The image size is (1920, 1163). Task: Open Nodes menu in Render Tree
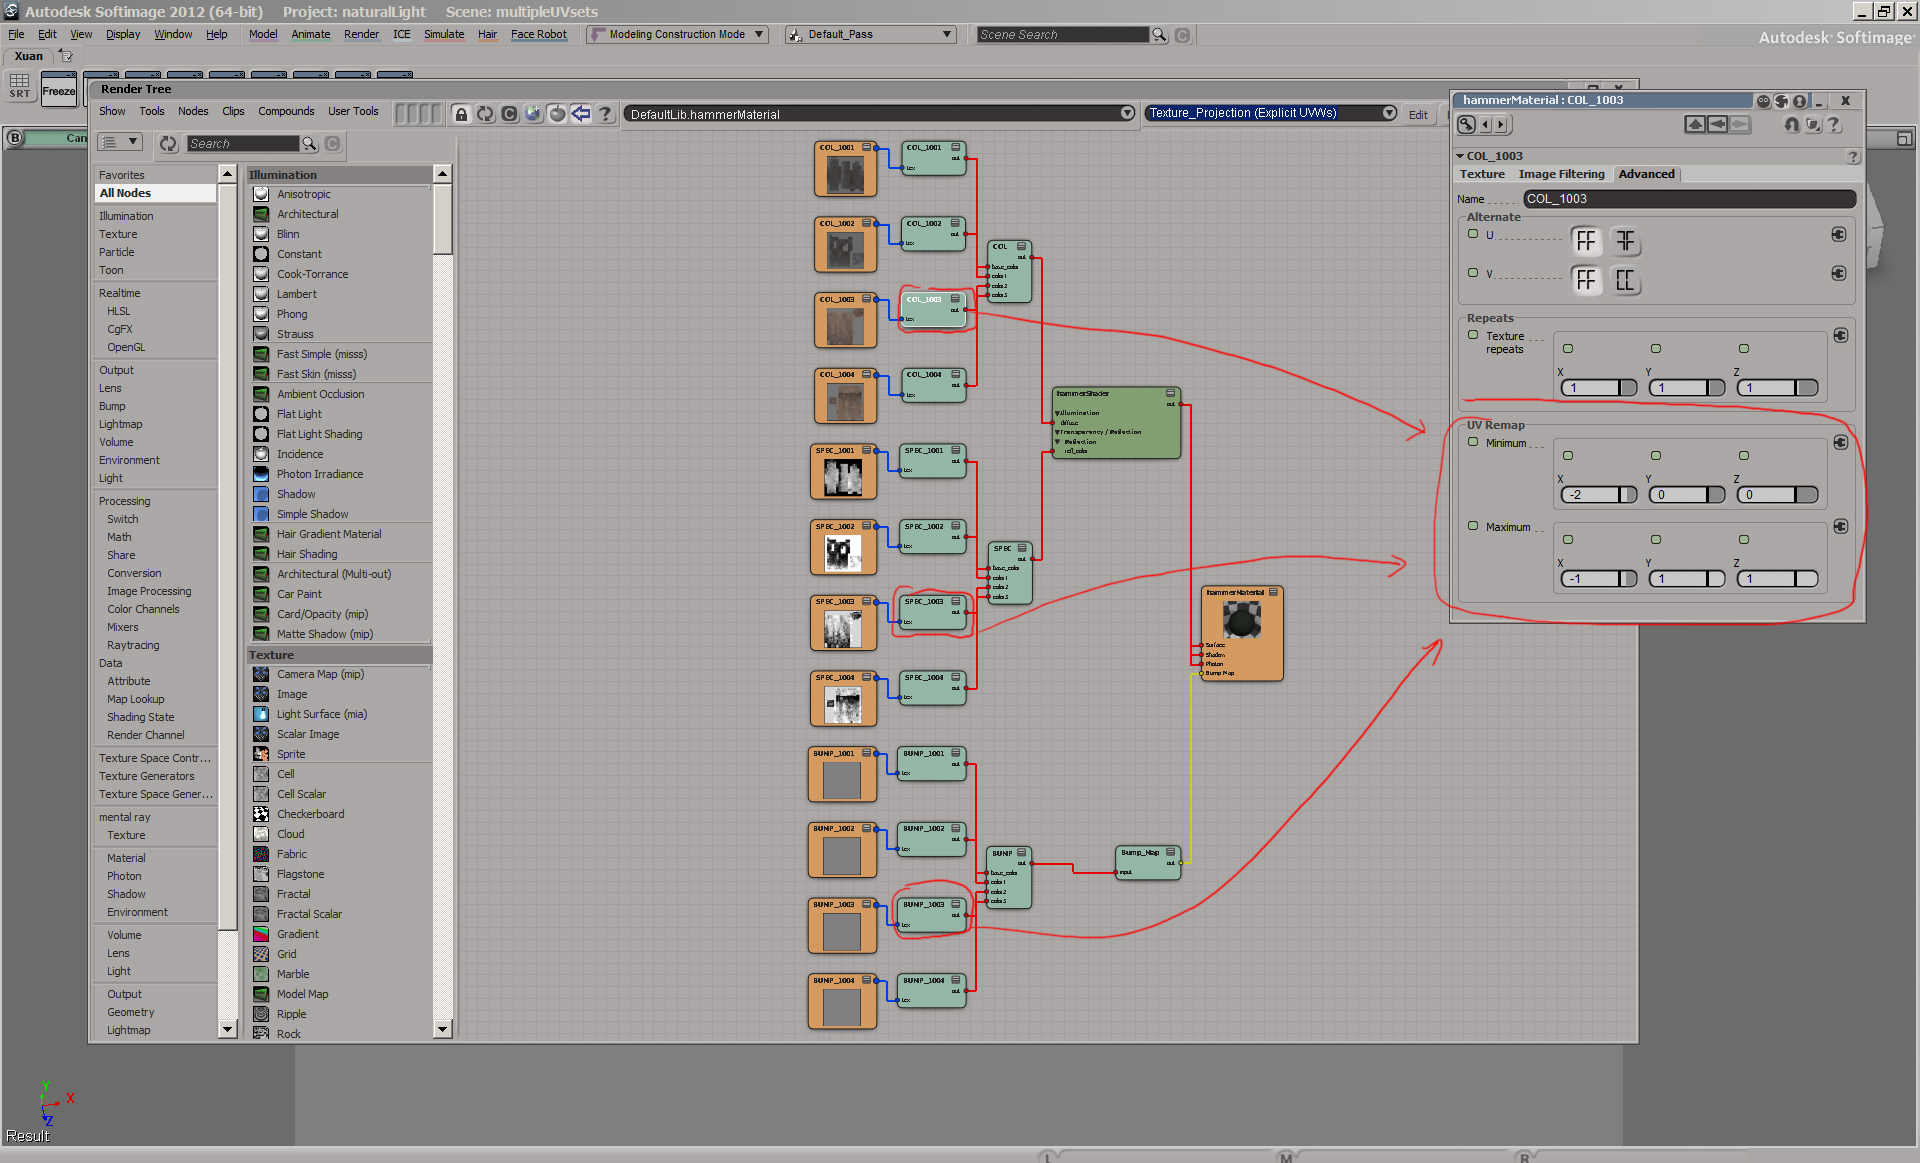[x=193, y=111]
